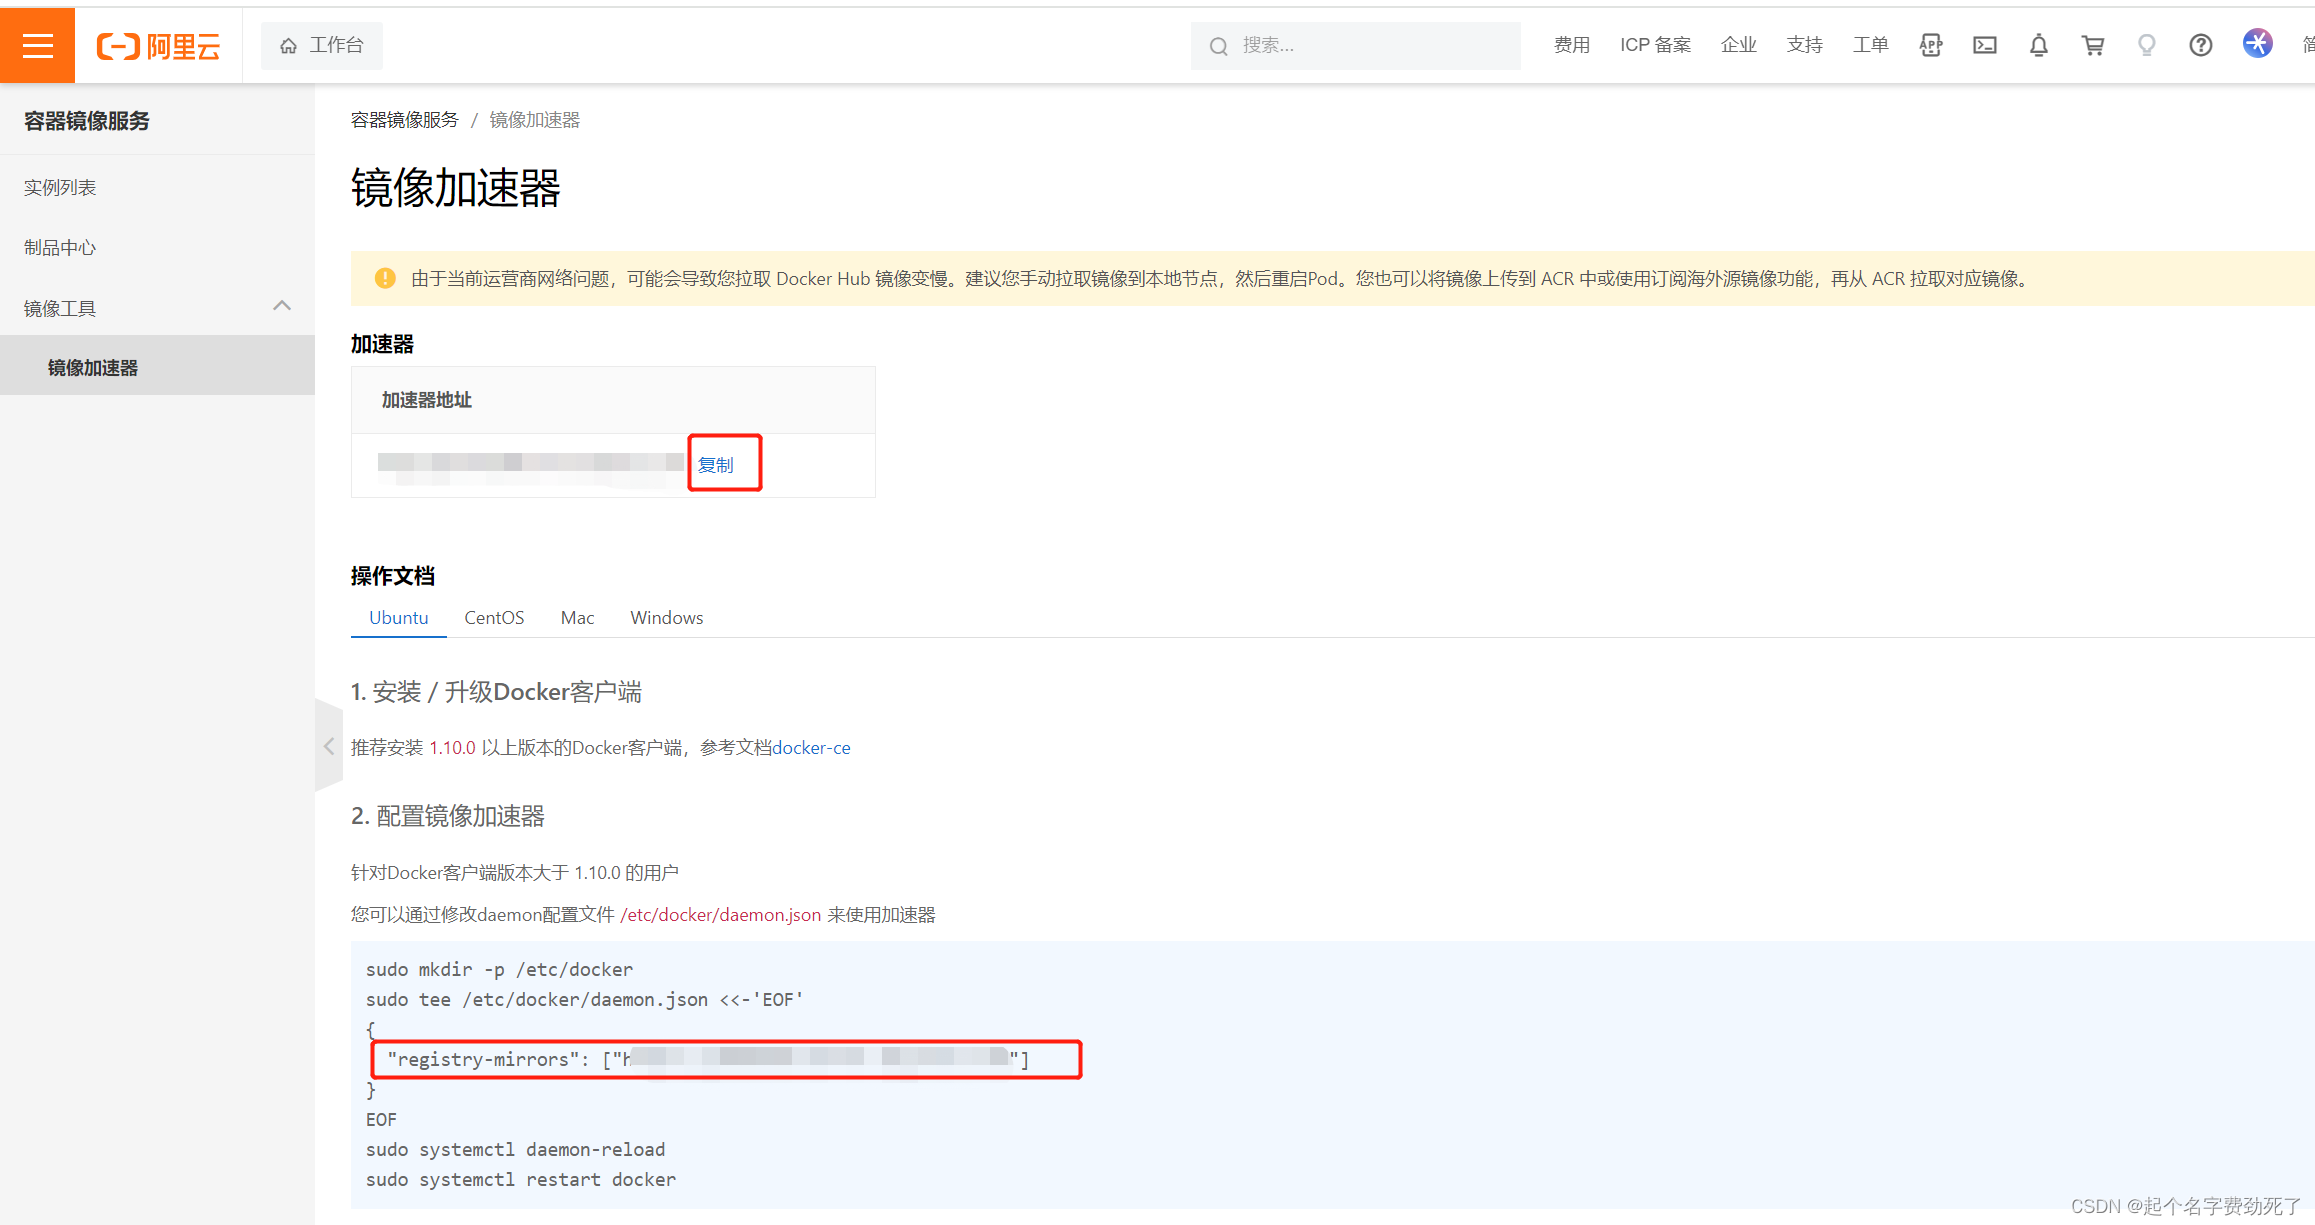2315x1225 pixels.
Task: Open the docker-ce documentation link
Action: click(811, 747)
